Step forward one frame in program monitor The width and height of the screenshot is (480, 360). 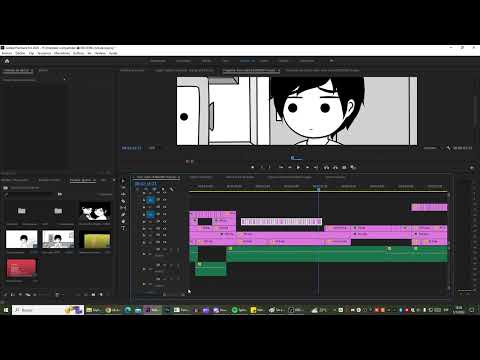(307, 167)
